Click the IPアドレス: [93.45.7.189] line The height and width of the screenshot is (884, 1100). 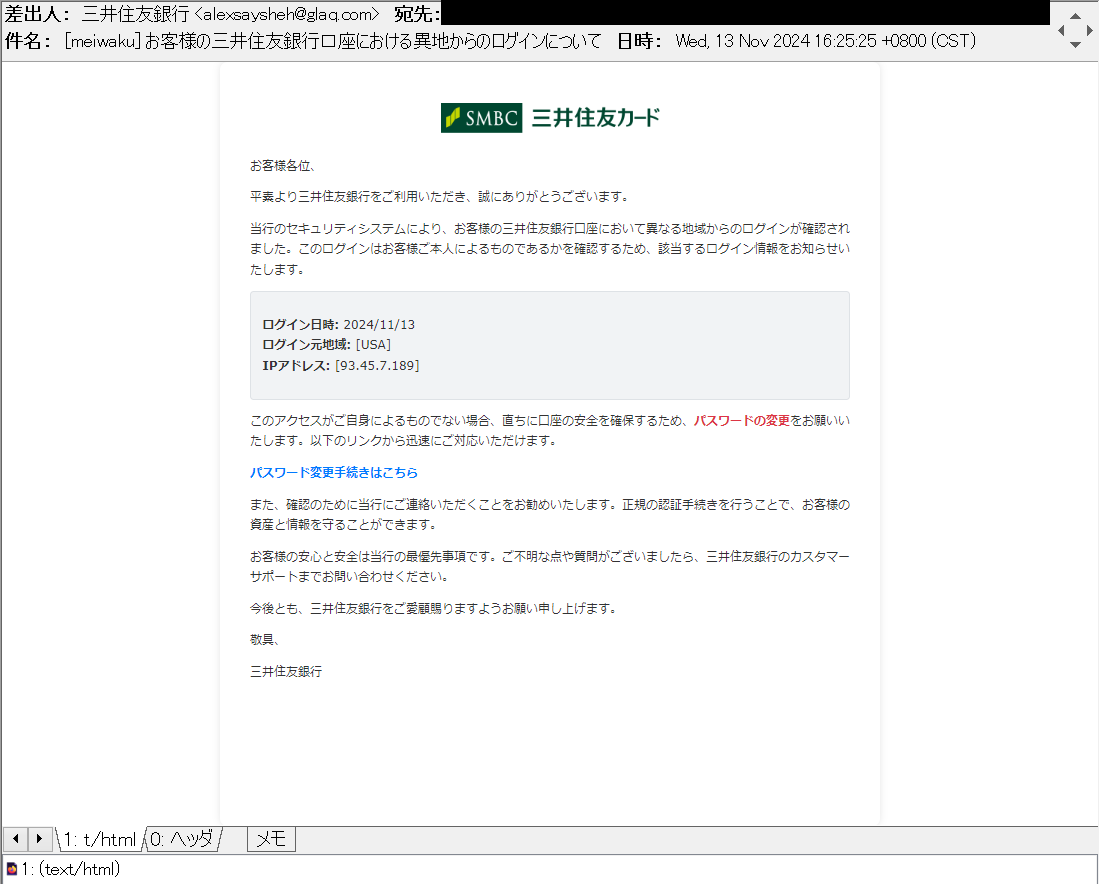click(341, 366)
